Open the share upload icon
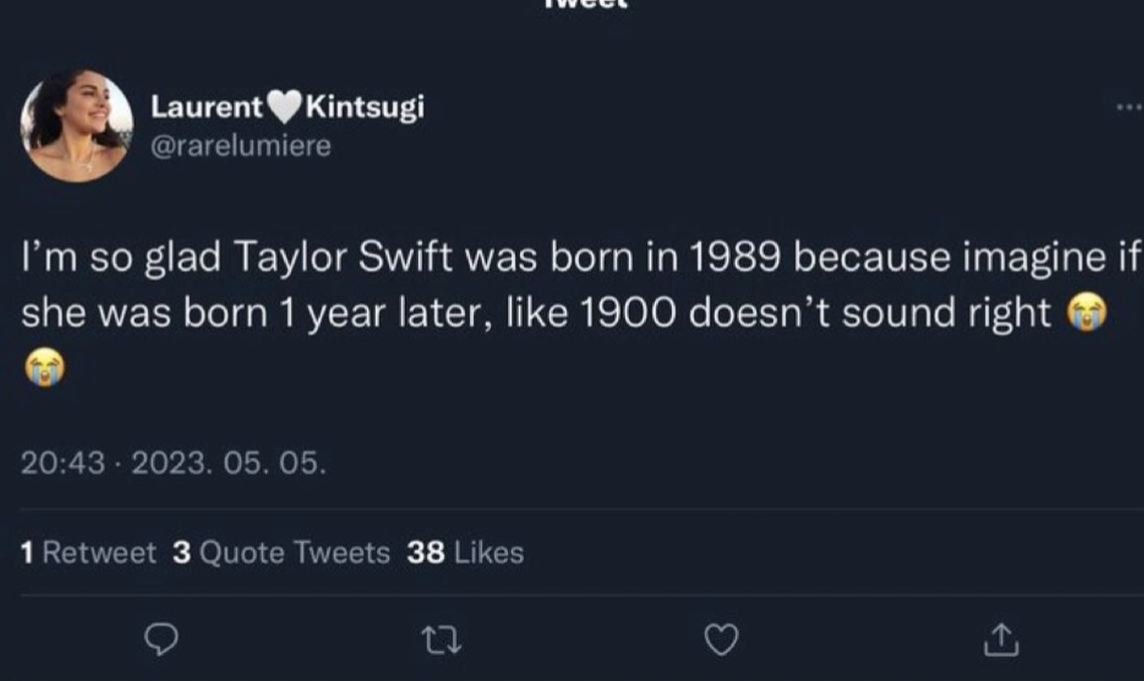 [1001, 640]
